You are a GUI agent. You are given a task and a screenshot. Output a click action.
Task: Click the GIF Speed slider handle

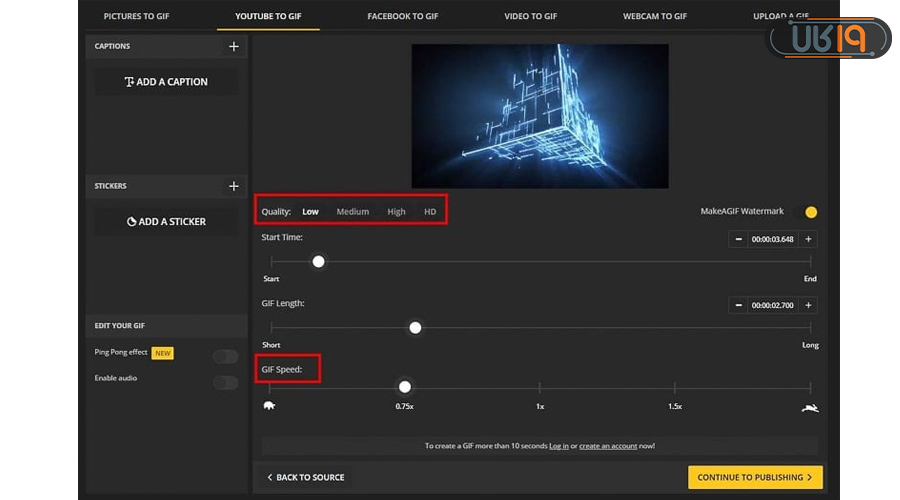[x=404, y=387]
